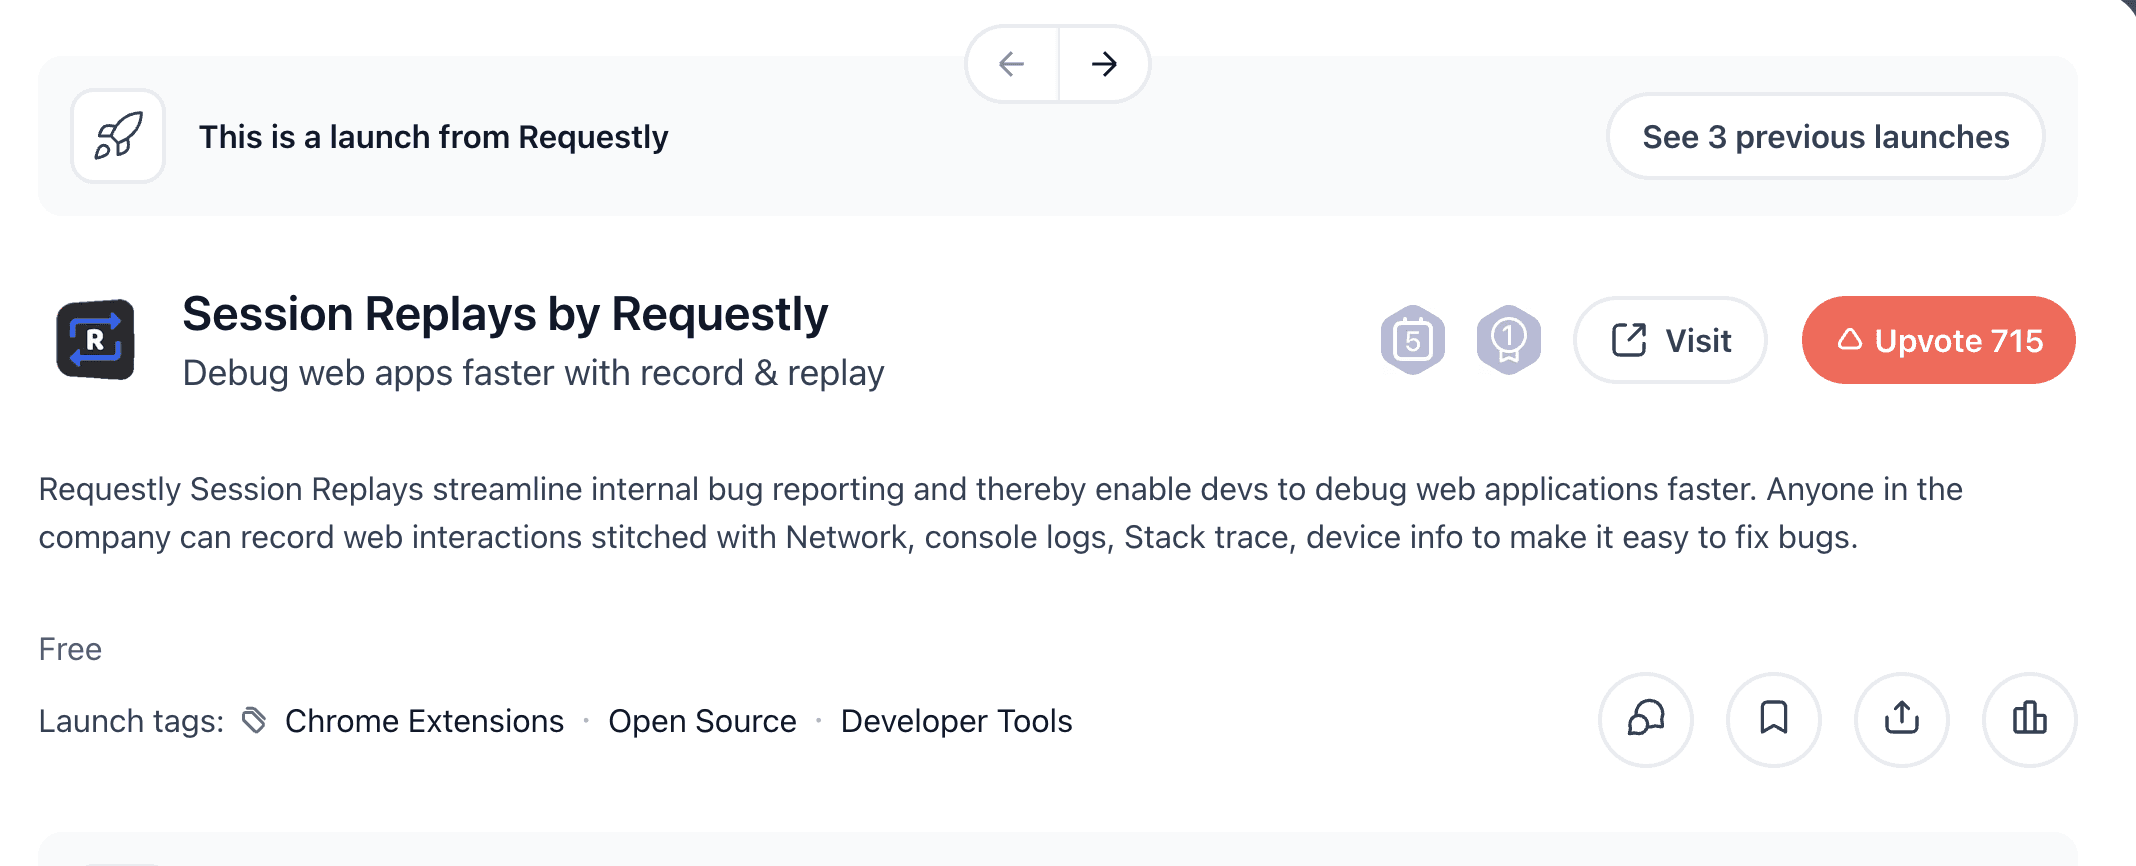The image size is (2136, 866).
Task: Visit the product website
Action: click(x=1670, y=340)
